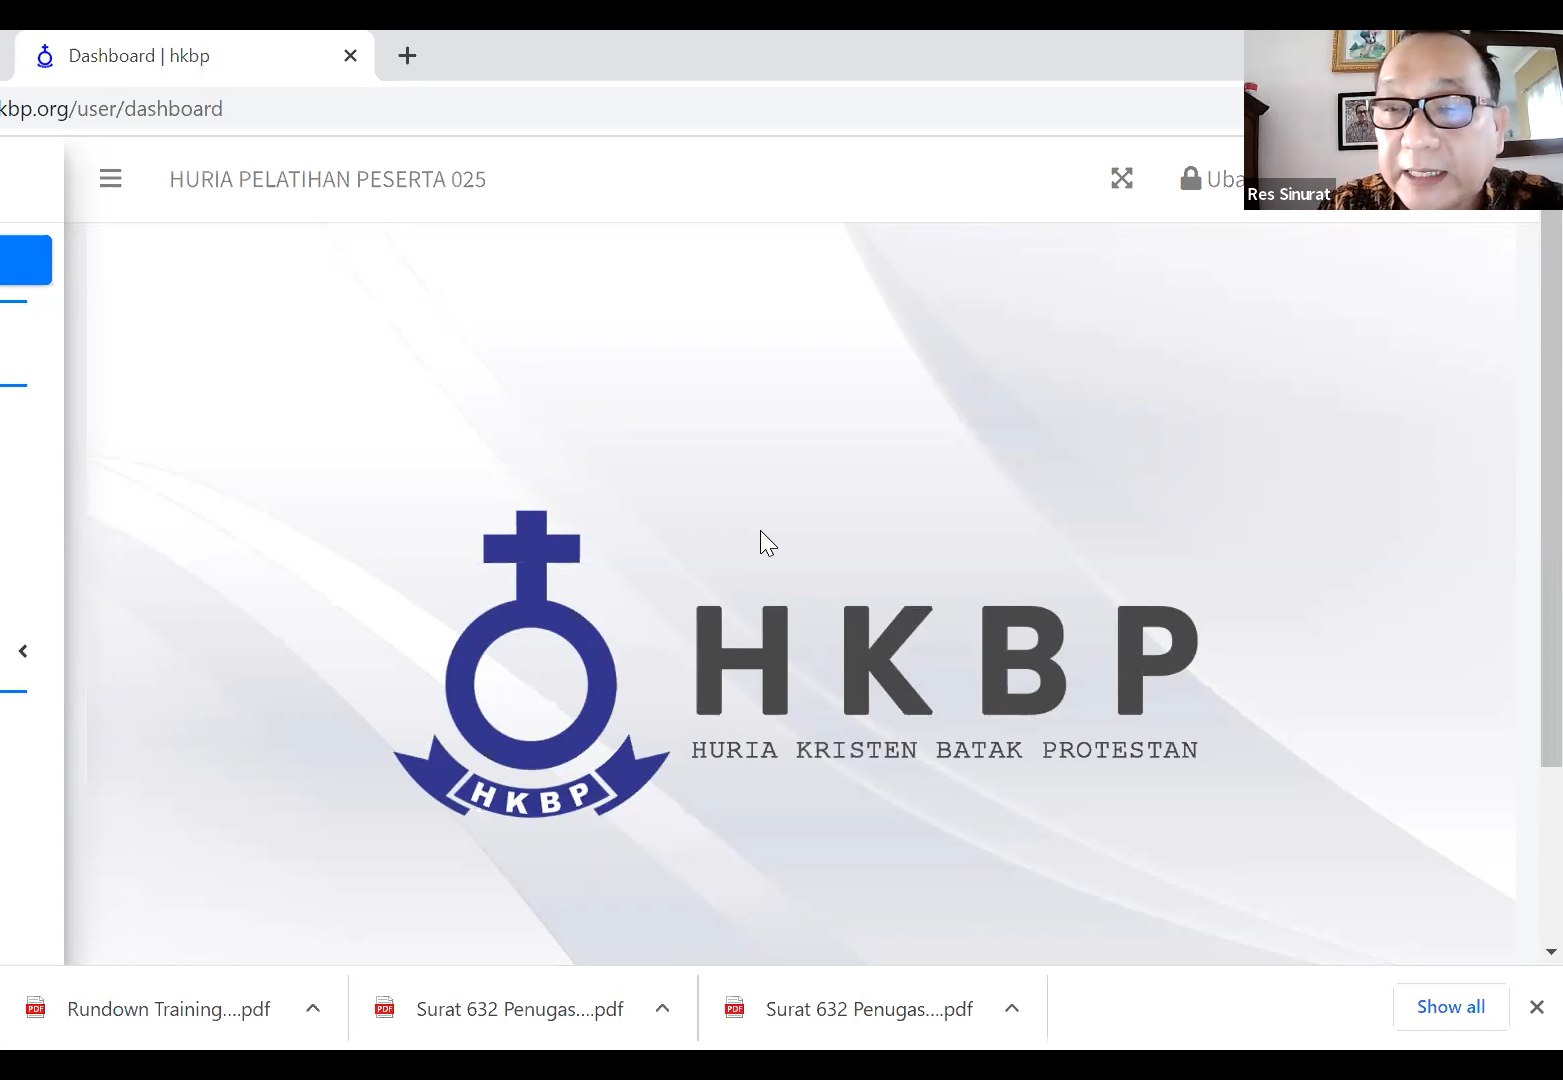Image resolution: width=1563 pixels, height=1080 pixels.
Task: Expand options for the second Surat 632 download
Action: tap(1012, 1008)
